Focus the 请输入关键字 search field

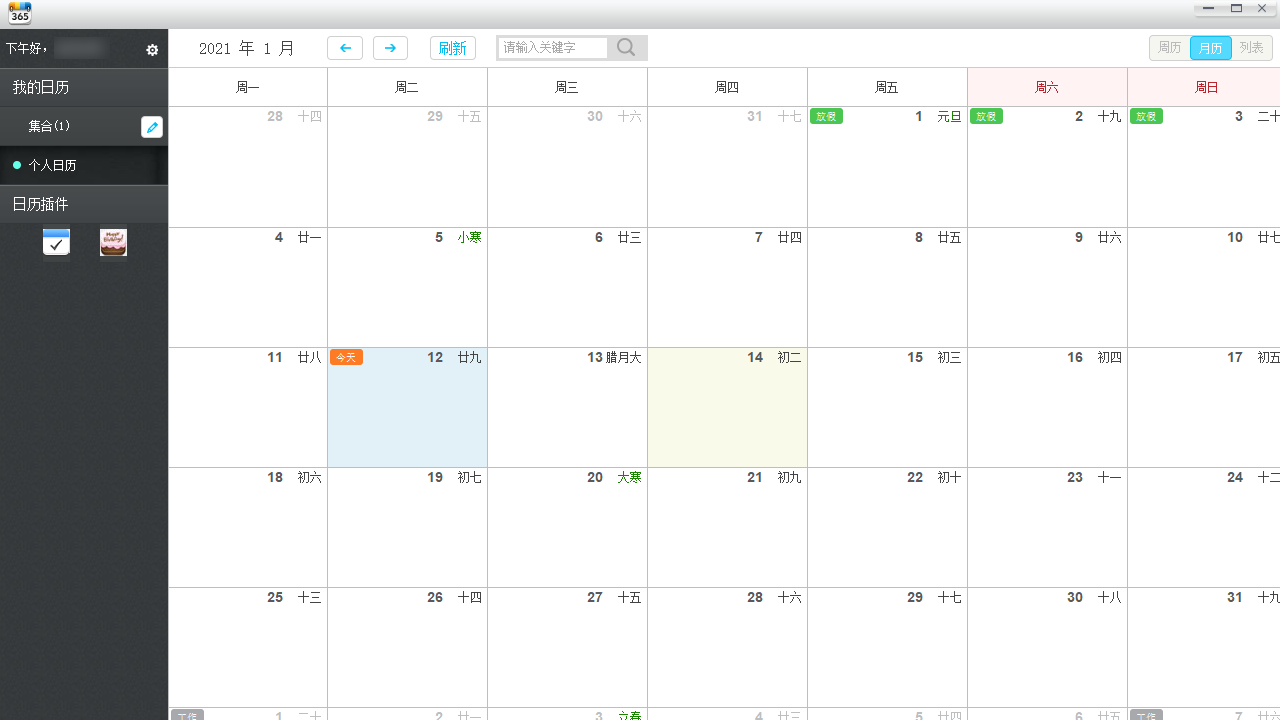click(552, 48)
